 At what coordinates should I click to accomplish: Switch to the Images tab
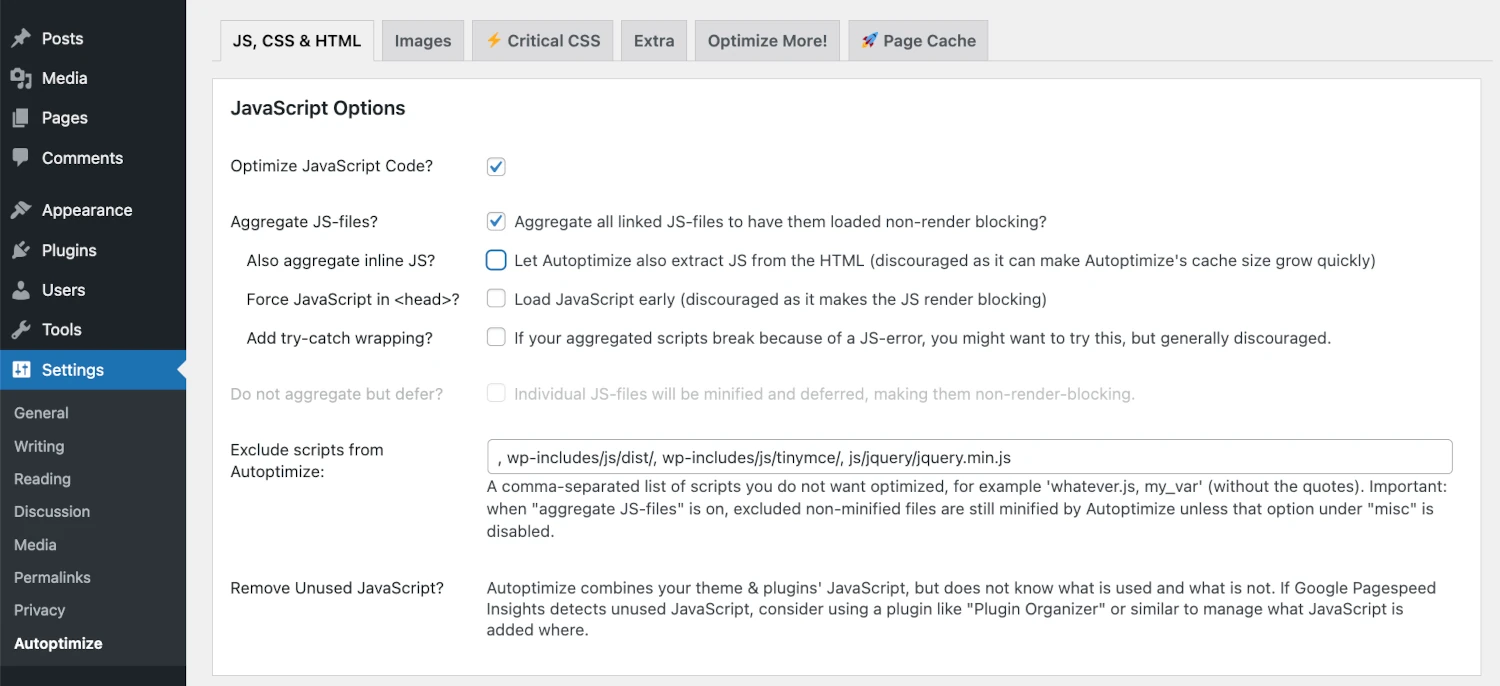point(423,41)
